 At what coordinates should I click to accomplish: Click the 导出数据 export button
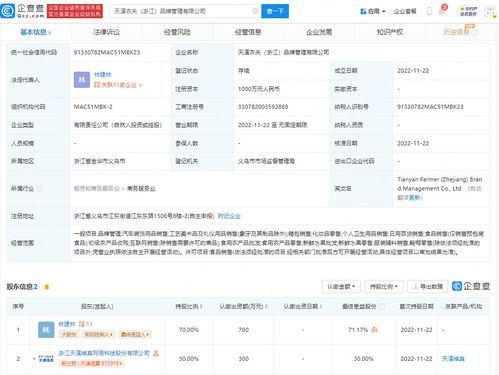[x=428, y=287]
